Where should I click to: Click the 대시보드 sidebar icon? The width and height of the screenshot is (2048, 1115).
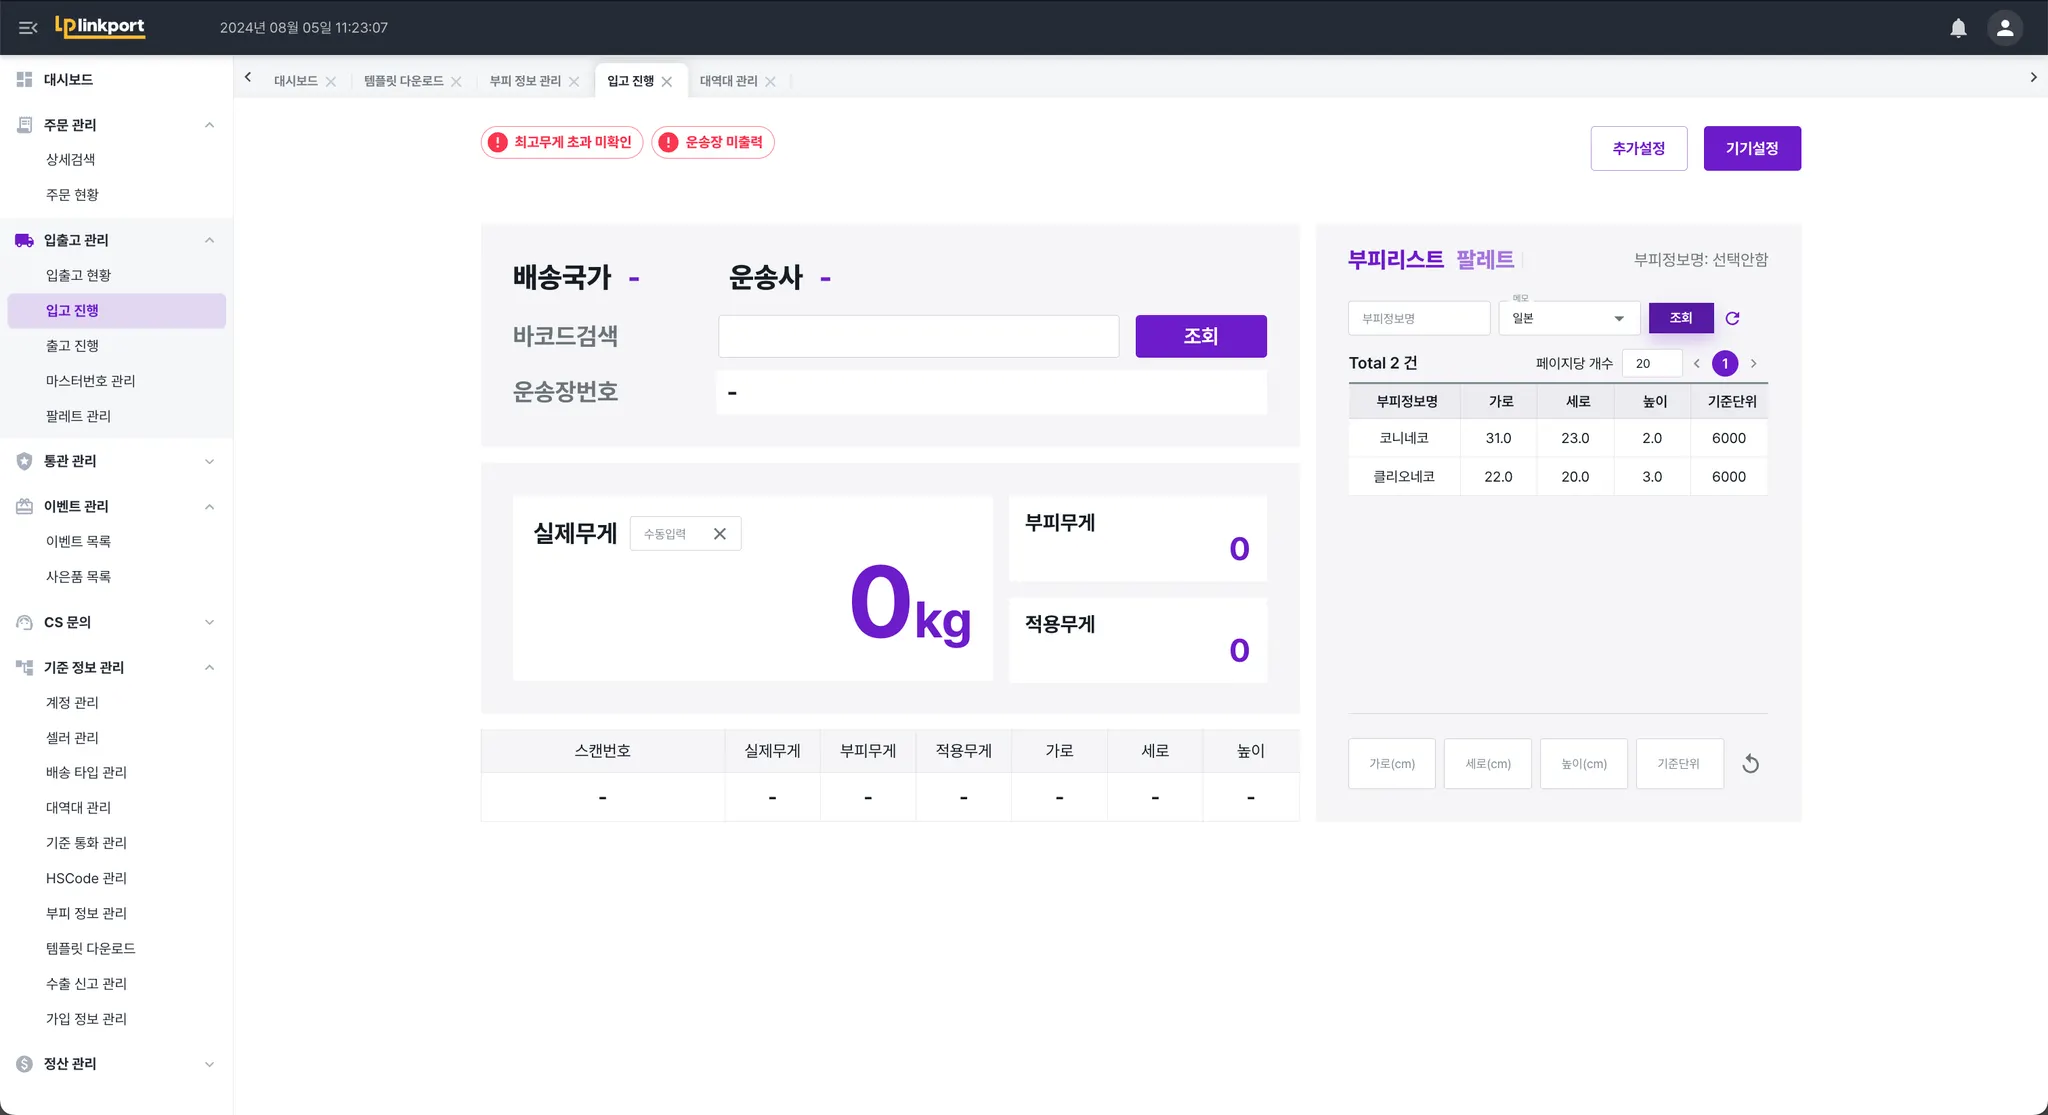(24, 79)
